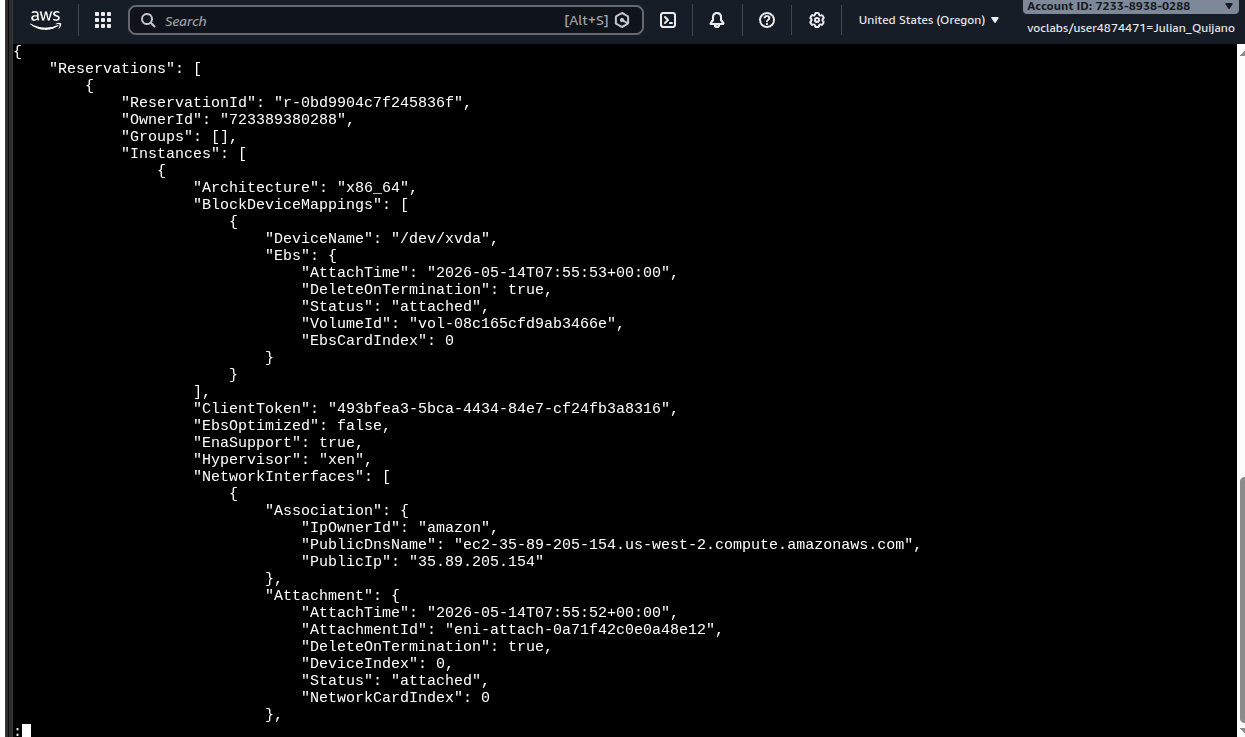Screen dimensions: 1245x737
Task: Open the Amazon Q assistant icon in search bar
Action: [622, 20]
